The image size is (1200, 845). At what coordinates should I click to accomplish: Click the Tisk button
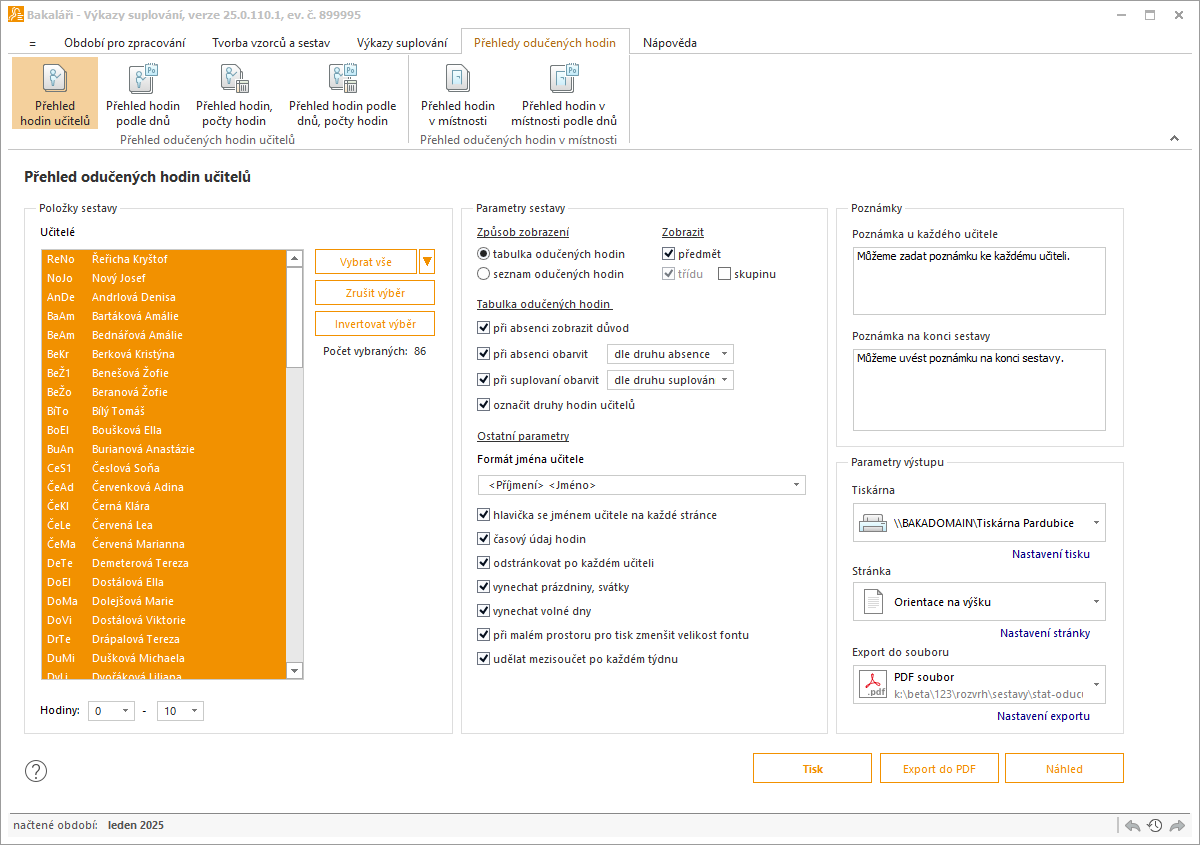tap(812, 769)
